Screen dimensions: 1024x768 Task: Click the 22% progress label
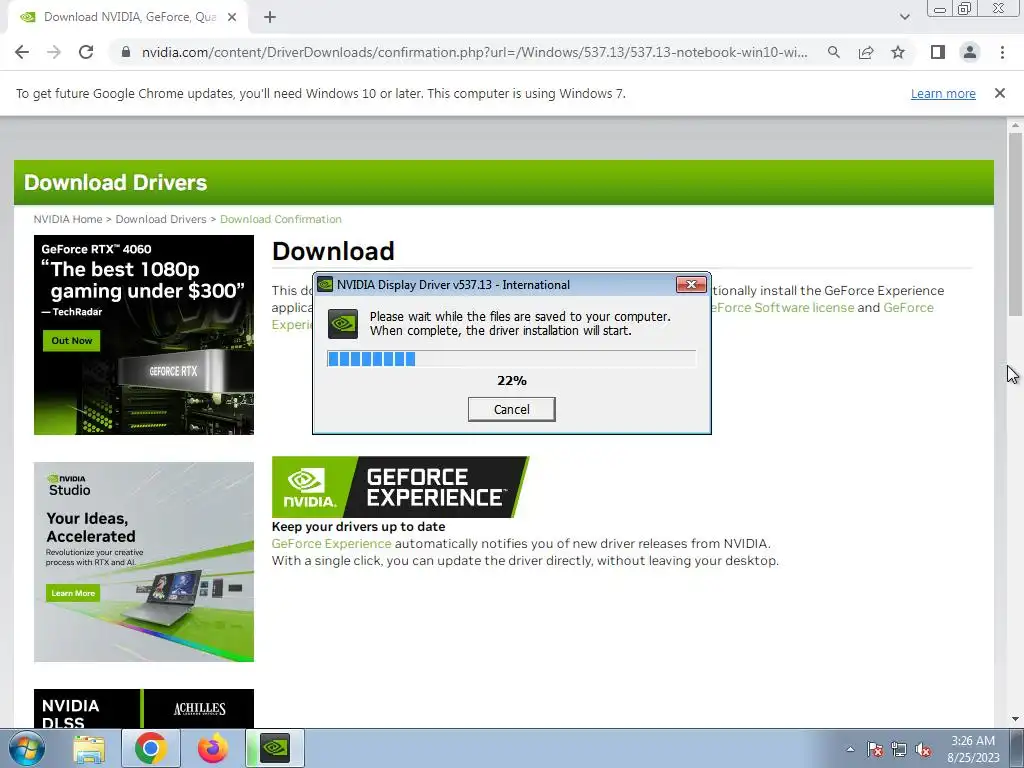511,381
